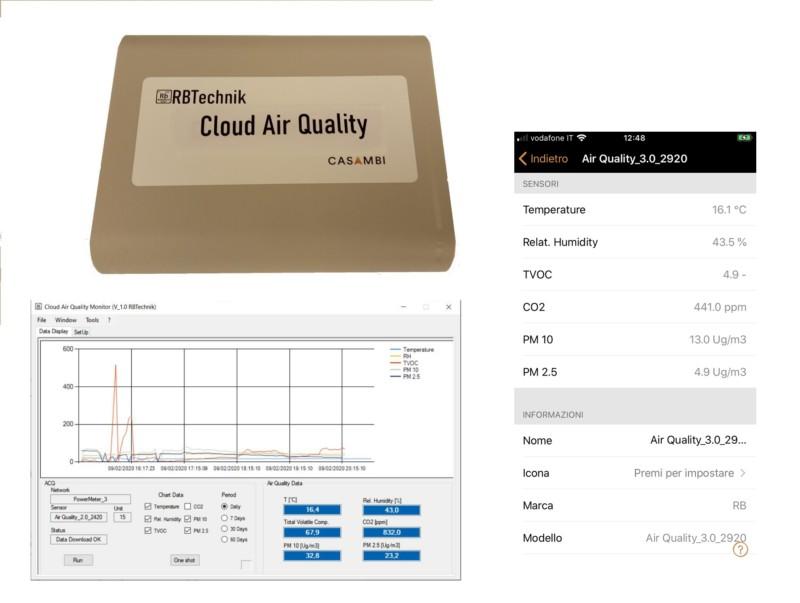The height and width of the screenshot is (603, 800).
Task: Click the Unit field showing 15
Action: (x=122, y=517)
